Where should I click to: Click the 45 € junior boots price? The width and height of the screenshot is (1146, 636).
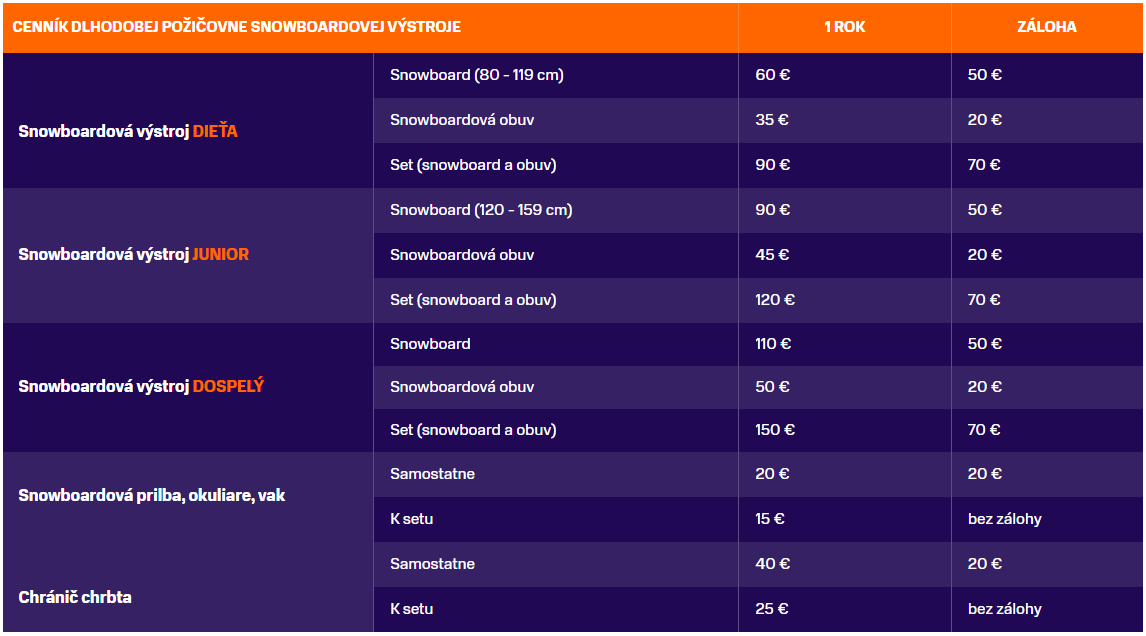tap(772, 255)
